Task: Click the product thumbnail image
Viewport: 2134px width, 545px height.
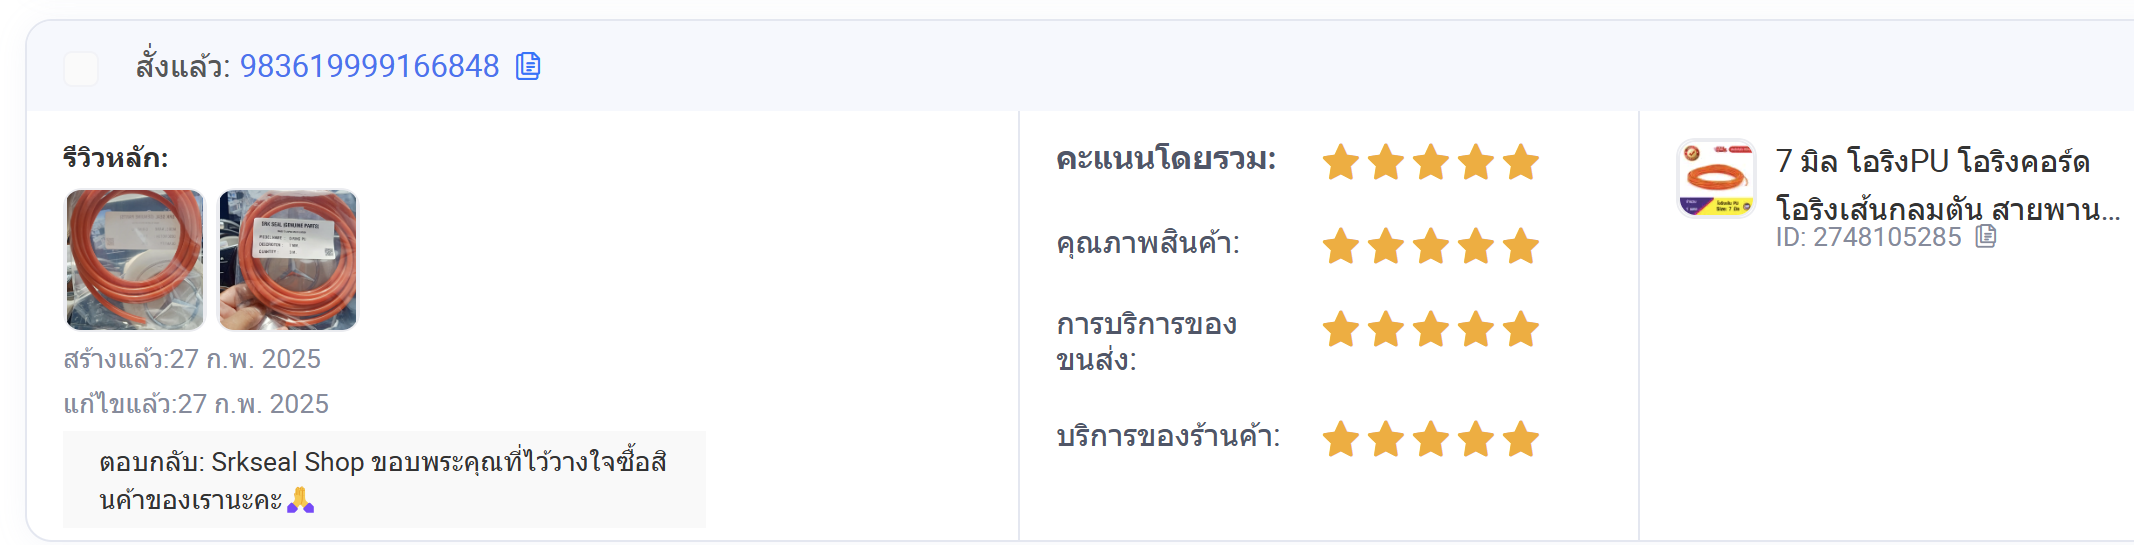Action: click(x=1716, y=179)
